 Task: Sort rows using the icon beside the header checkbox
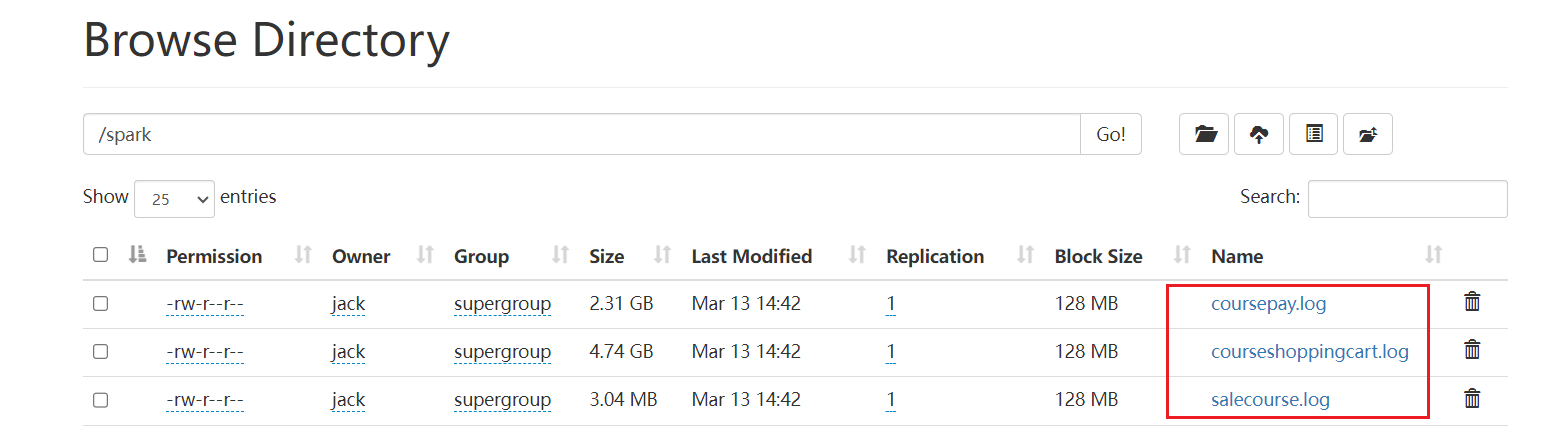tap(138, 255)
